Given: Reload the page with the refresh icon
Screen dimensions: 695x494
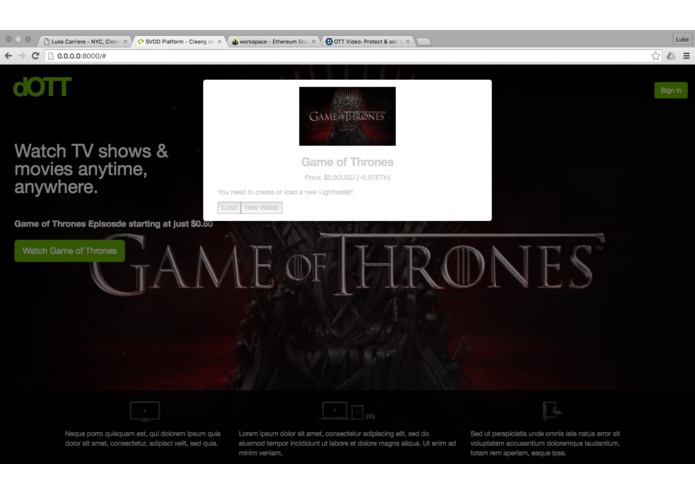Looking at the screenshot, I should (35, 56).
